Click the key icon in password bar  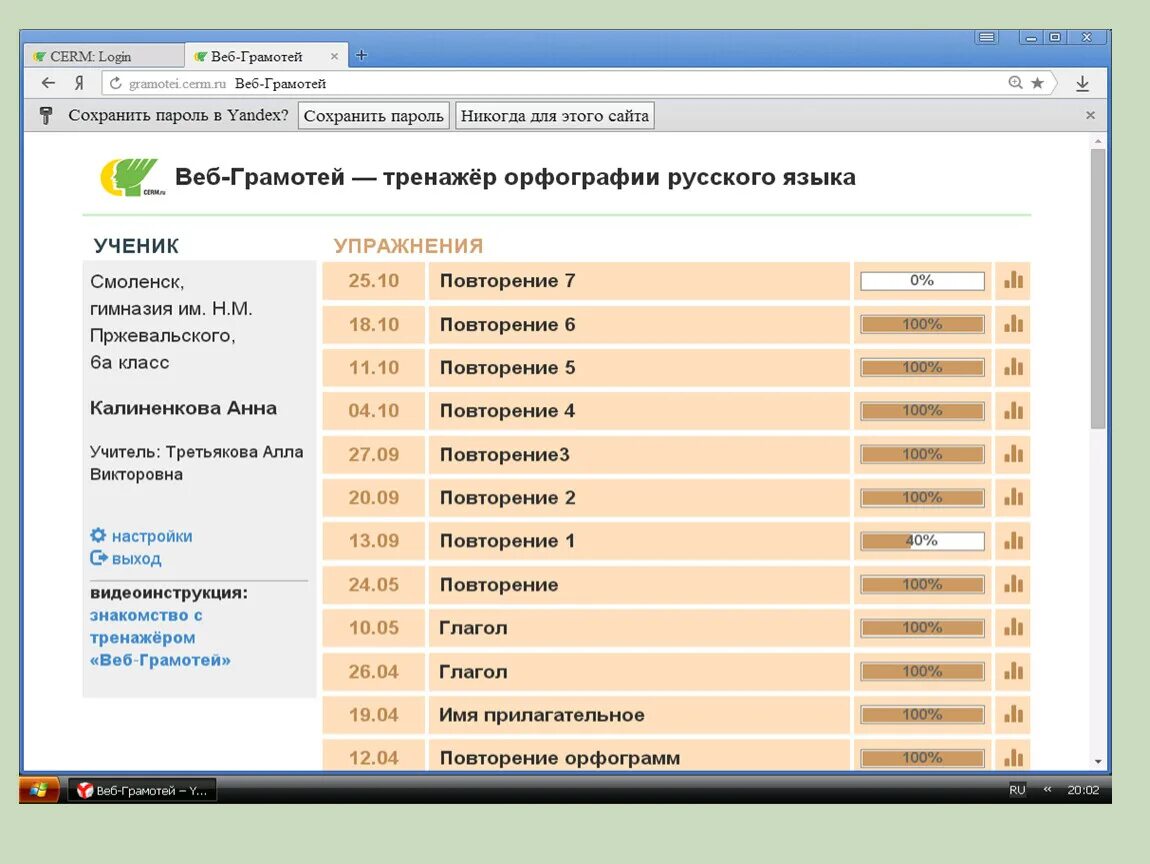[46, 115]
